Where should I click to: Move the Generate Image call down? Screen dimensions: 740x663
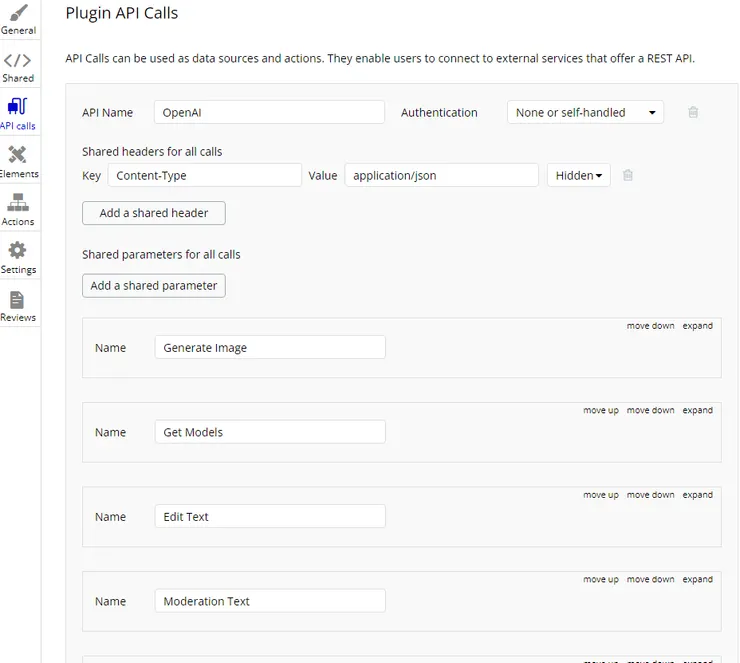click(x=650, y=326)
